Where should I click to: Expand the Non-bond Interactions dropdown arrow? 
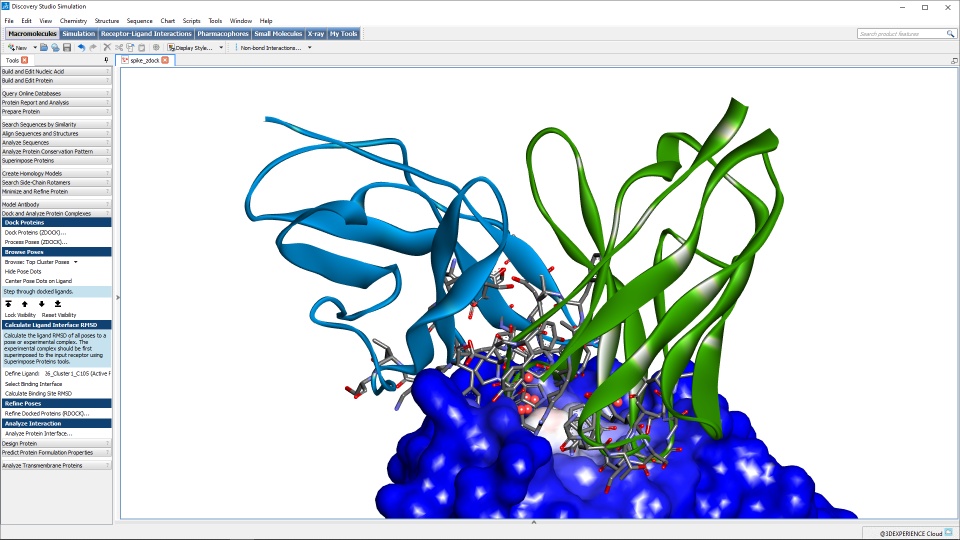click(309, 47)
